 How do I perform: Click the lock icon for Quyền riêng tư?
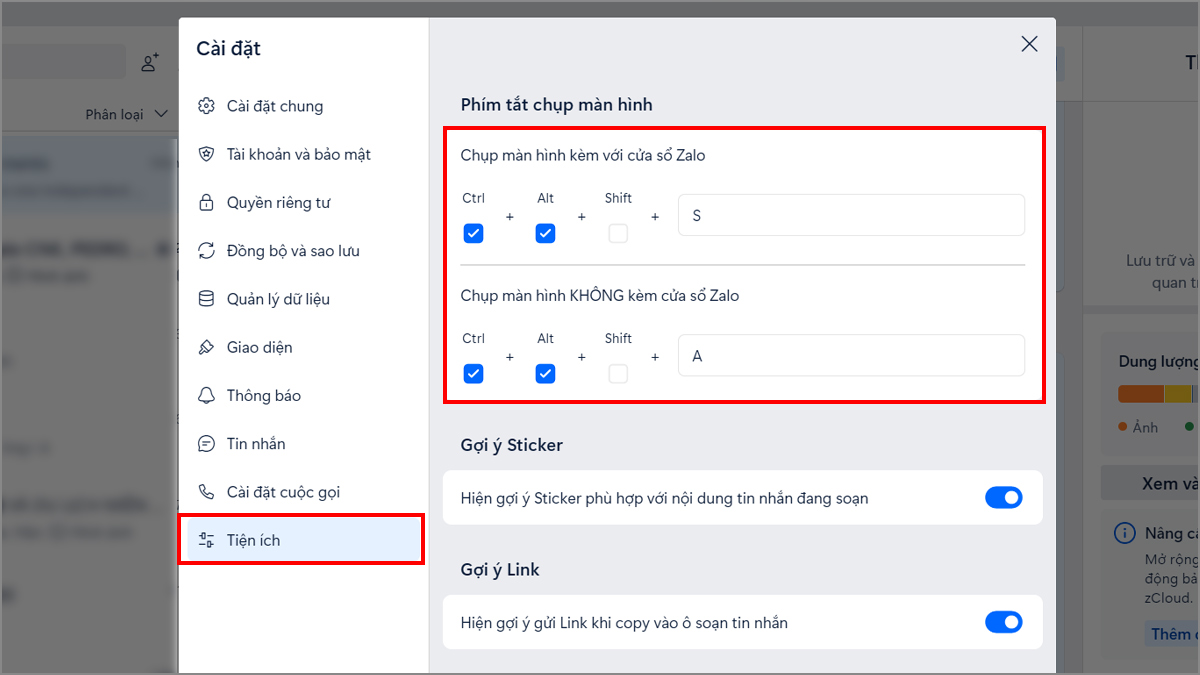pos(207,203)
